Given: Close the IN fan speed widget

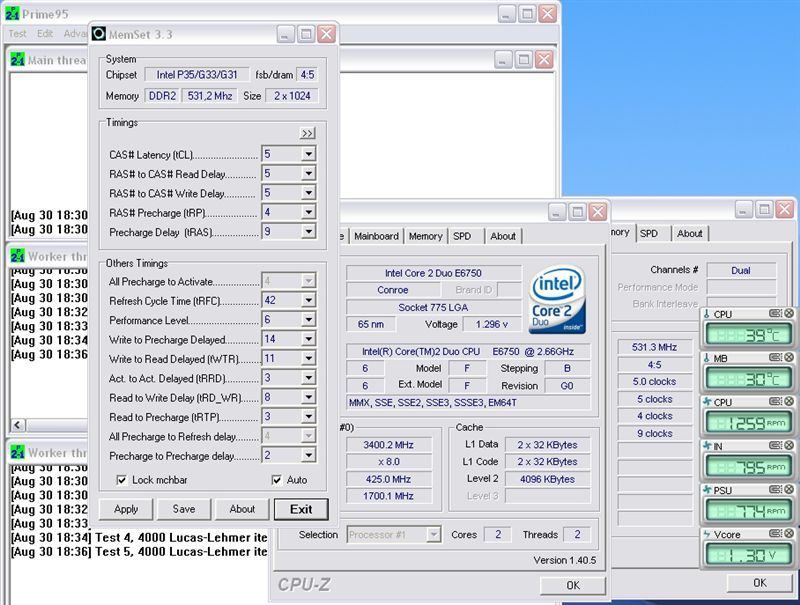Looking at the screenshot, I should [789, 445].
